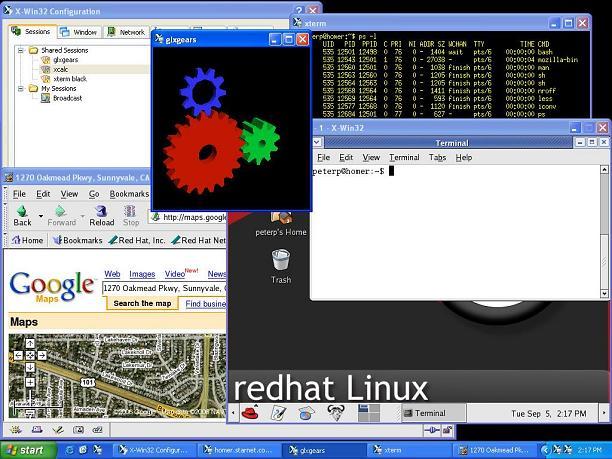Switch to the xterm button on the Windows taskbar
The image size is (612, 459).
point(410,450)
